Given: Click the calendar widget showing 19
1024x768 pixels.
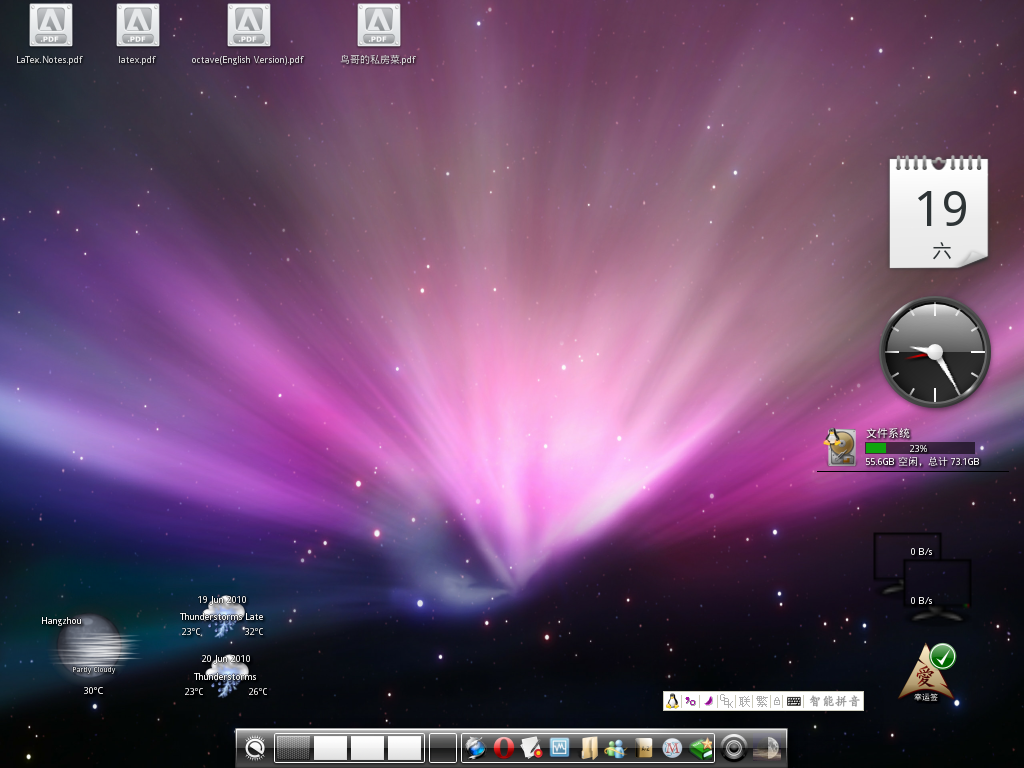Looking at the screenshot, I should point(938,212).
